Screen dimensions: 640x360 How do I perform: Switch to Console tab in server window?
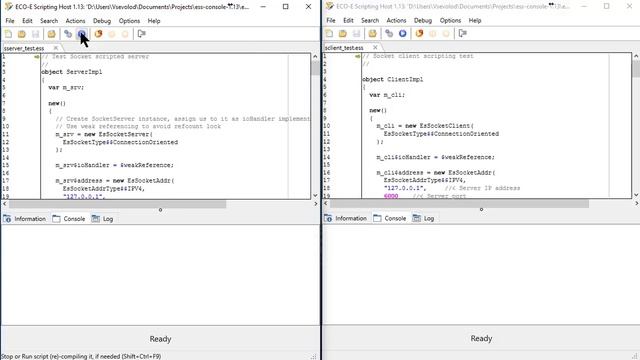(69, 219)
